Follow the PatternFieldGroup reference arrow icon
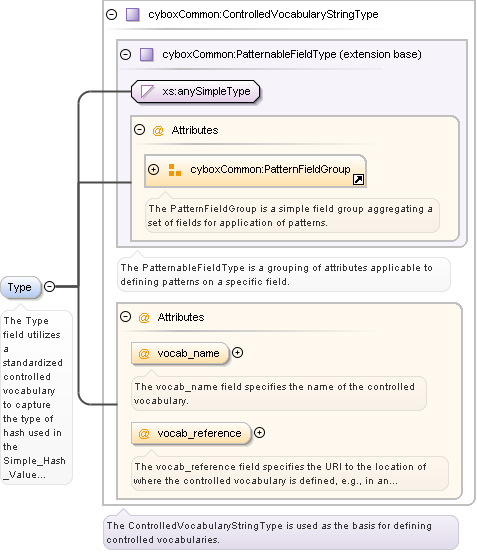This screenshot has width=477, height=553. pyautogui.click(x=358, y=180)
